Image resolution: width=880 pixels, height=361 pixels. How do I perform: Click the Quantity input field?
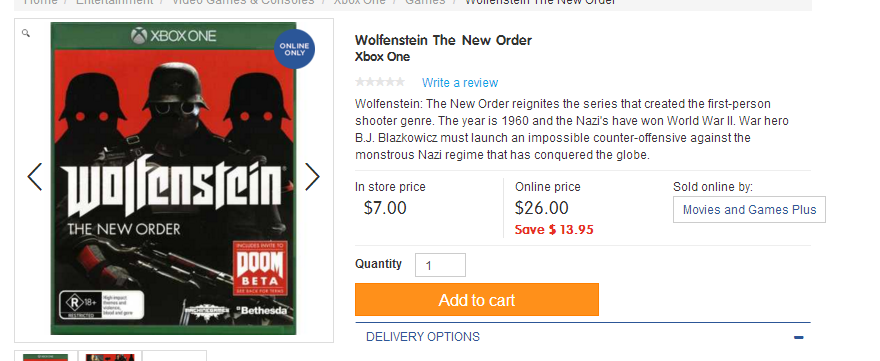[440, 265]
